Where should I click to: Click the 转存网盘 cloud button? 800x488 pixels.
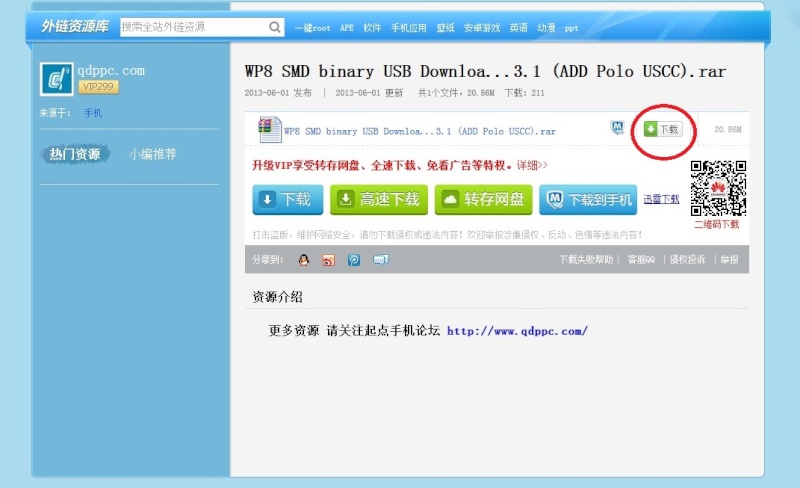[x=484, y=199]
